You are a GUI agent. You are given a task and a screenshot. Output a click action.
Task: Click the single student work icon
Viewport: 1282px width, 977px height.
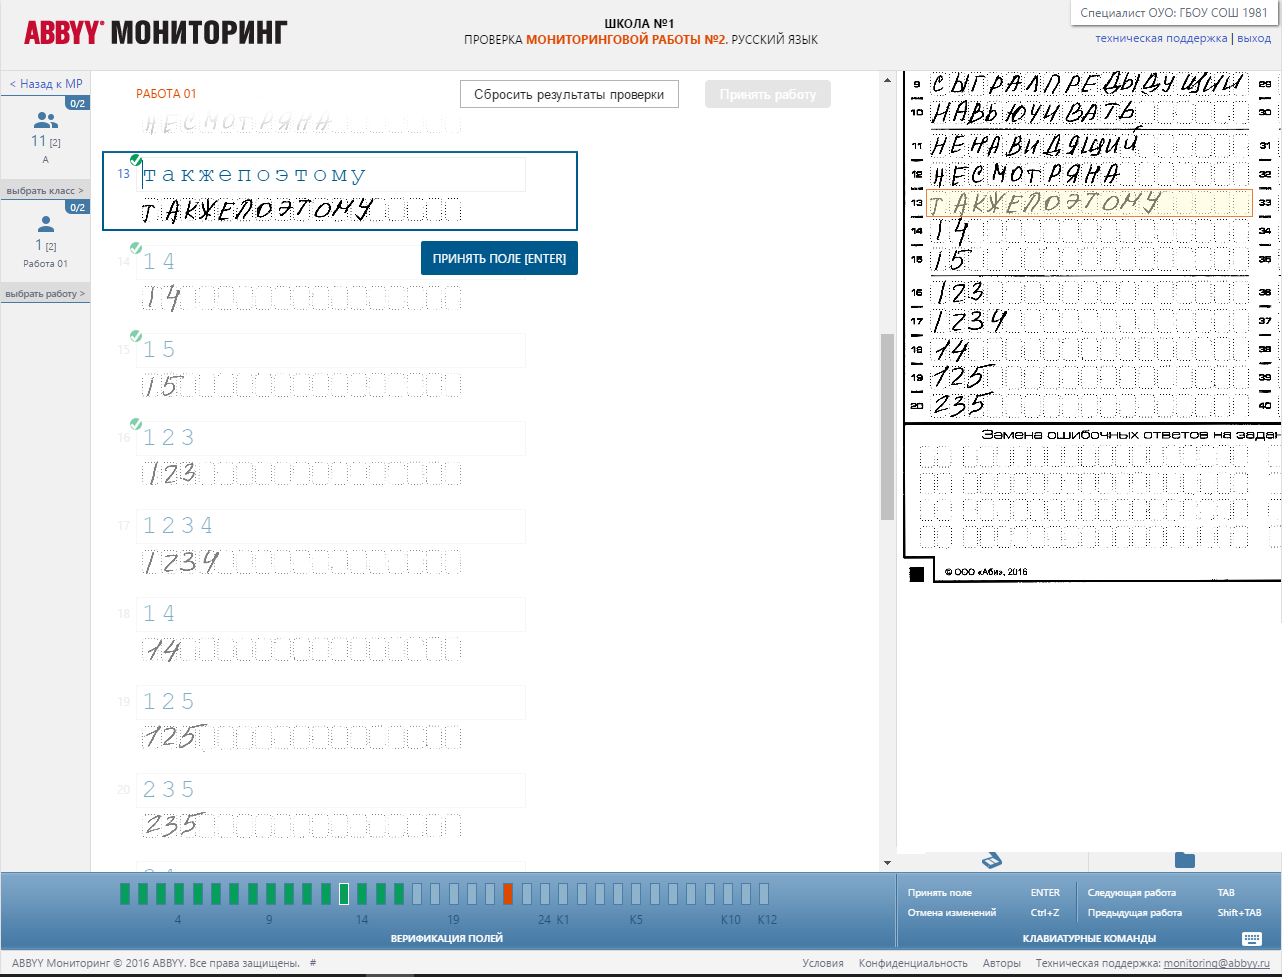point(46,225)
